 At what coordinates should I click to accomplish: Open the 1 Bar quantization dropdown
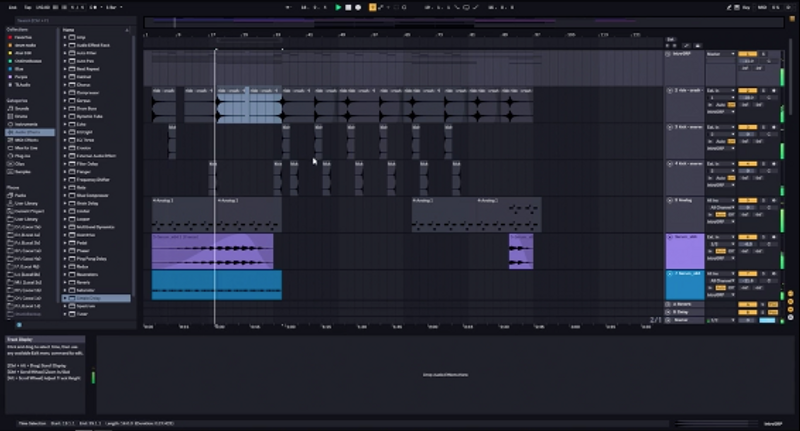[x=113, y=8]
